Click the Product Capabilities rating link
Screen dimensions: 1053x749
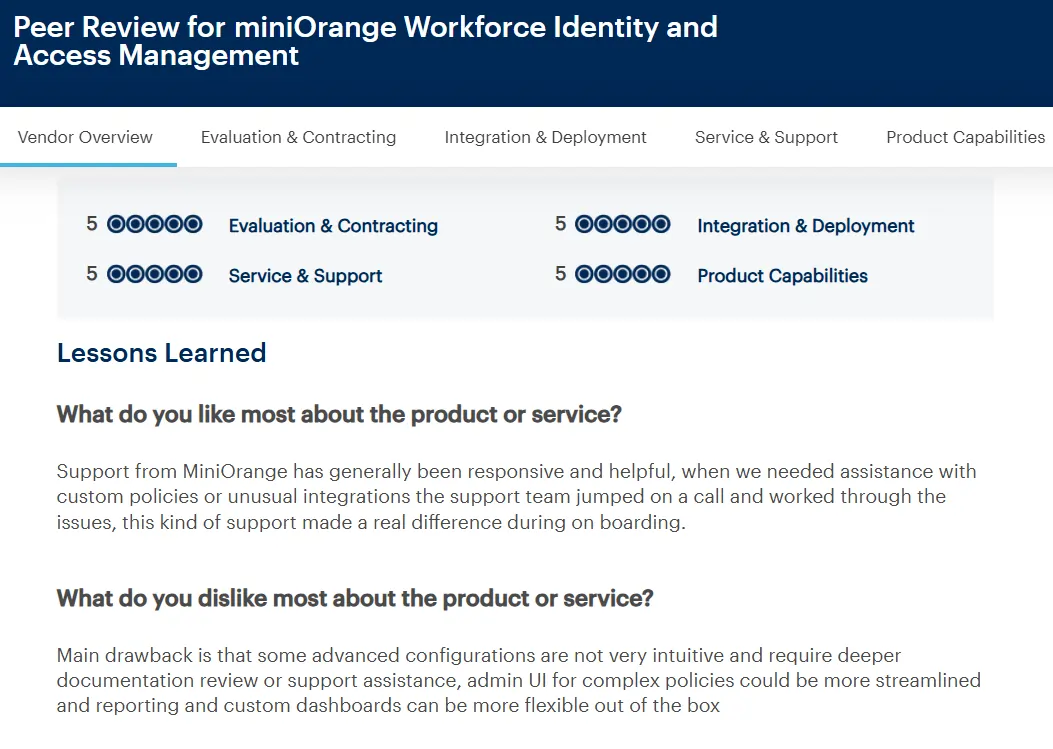782,275
